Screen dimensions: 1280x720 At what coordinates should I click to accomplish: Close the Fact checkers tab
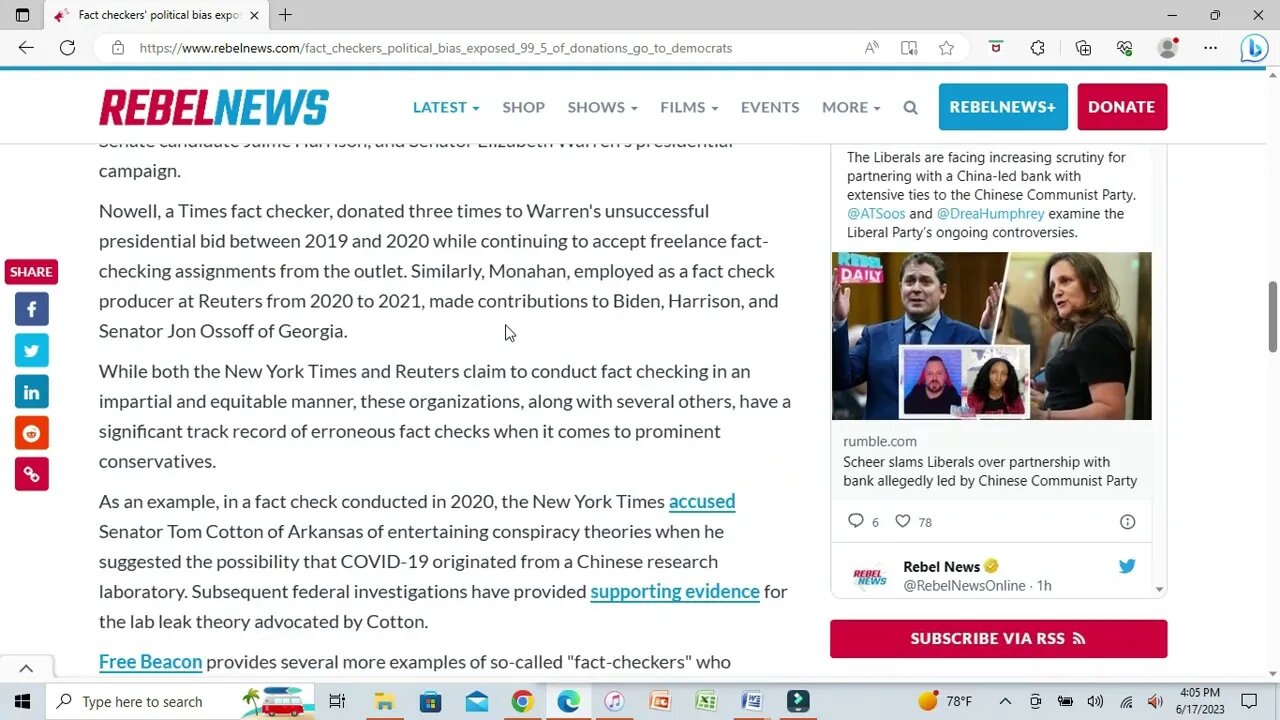coord(254,15)
